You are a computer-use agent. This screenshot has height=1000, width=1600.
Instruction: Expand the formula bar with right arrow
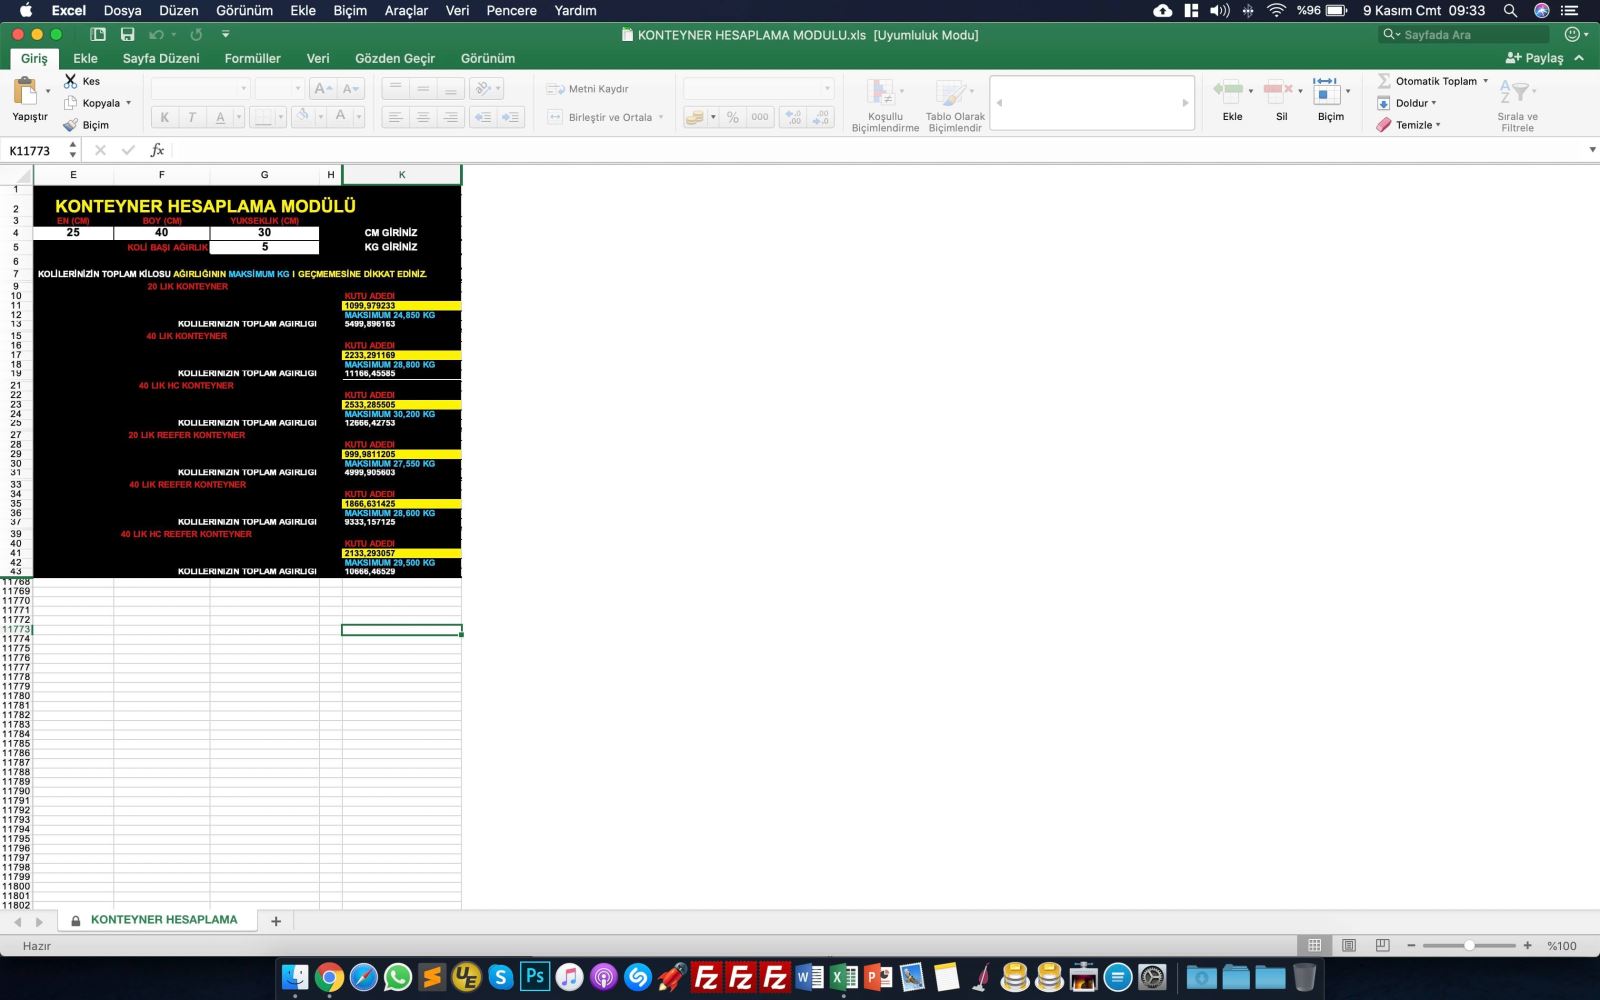[1592, 150]
